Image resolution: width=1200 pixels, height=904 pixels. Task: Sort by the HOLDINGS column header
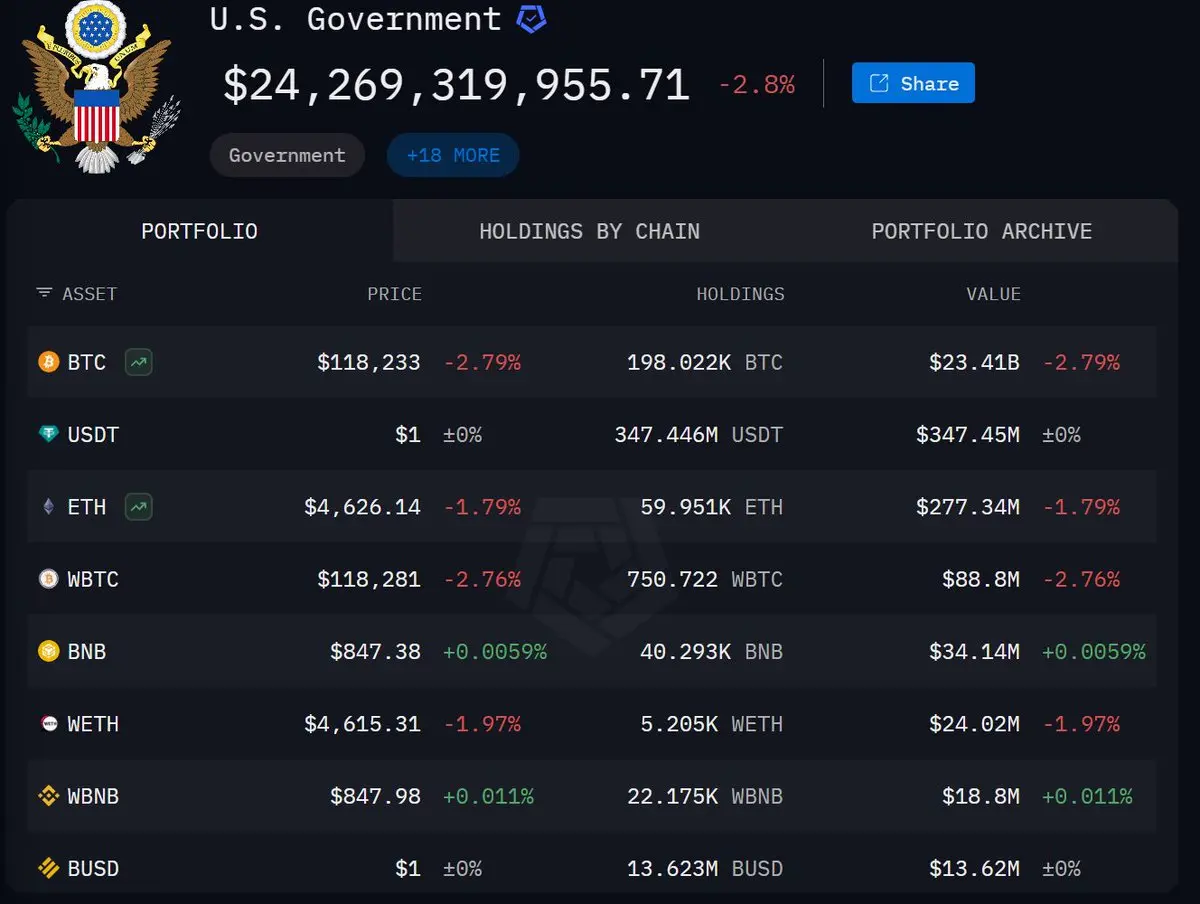pyautogui.click(x=740, y=294)
